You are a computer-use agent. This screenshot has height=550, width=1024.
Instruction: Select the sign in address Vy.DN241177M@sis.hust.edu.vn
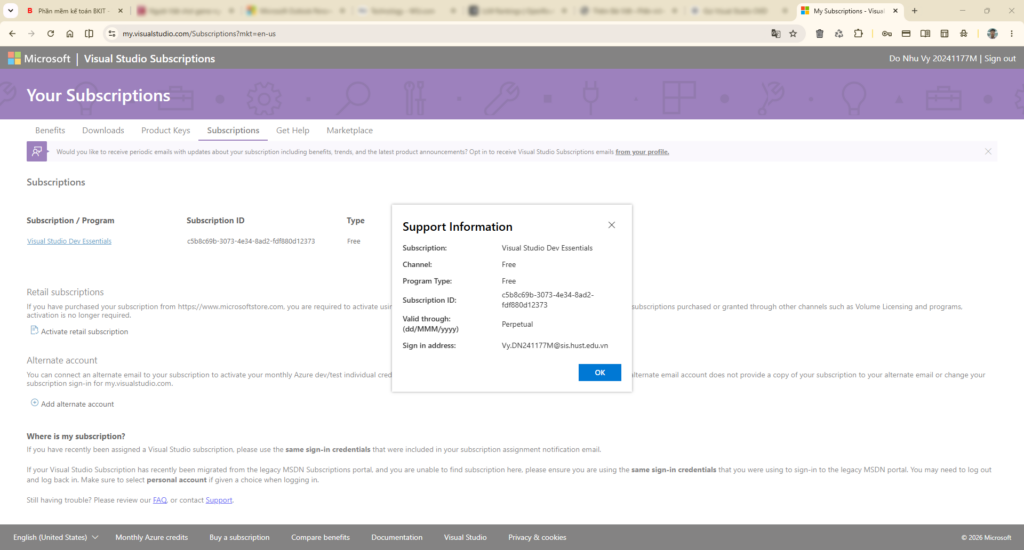coord(554,346)
